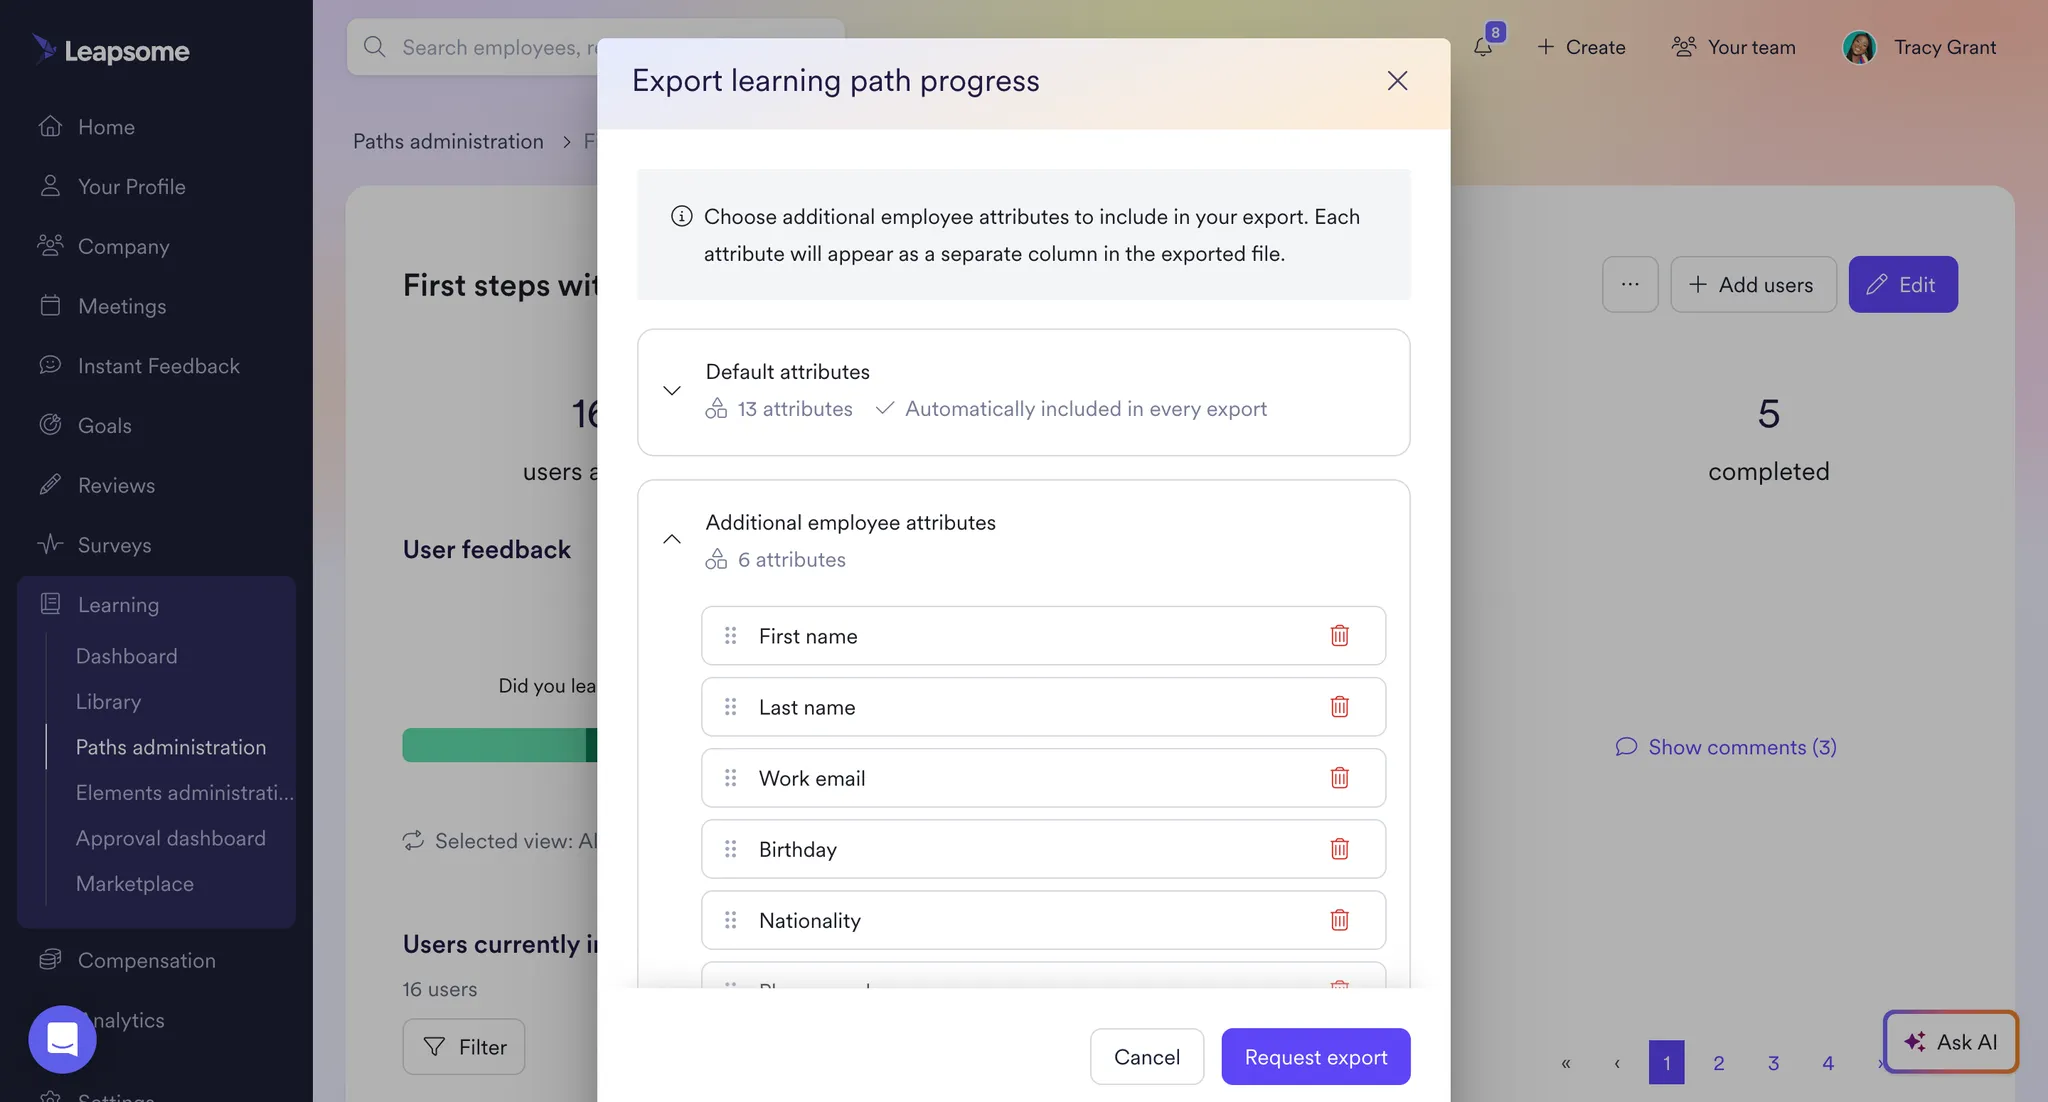Click the Nationality row drag handle
The image size is (2048, 1102).
731,920
